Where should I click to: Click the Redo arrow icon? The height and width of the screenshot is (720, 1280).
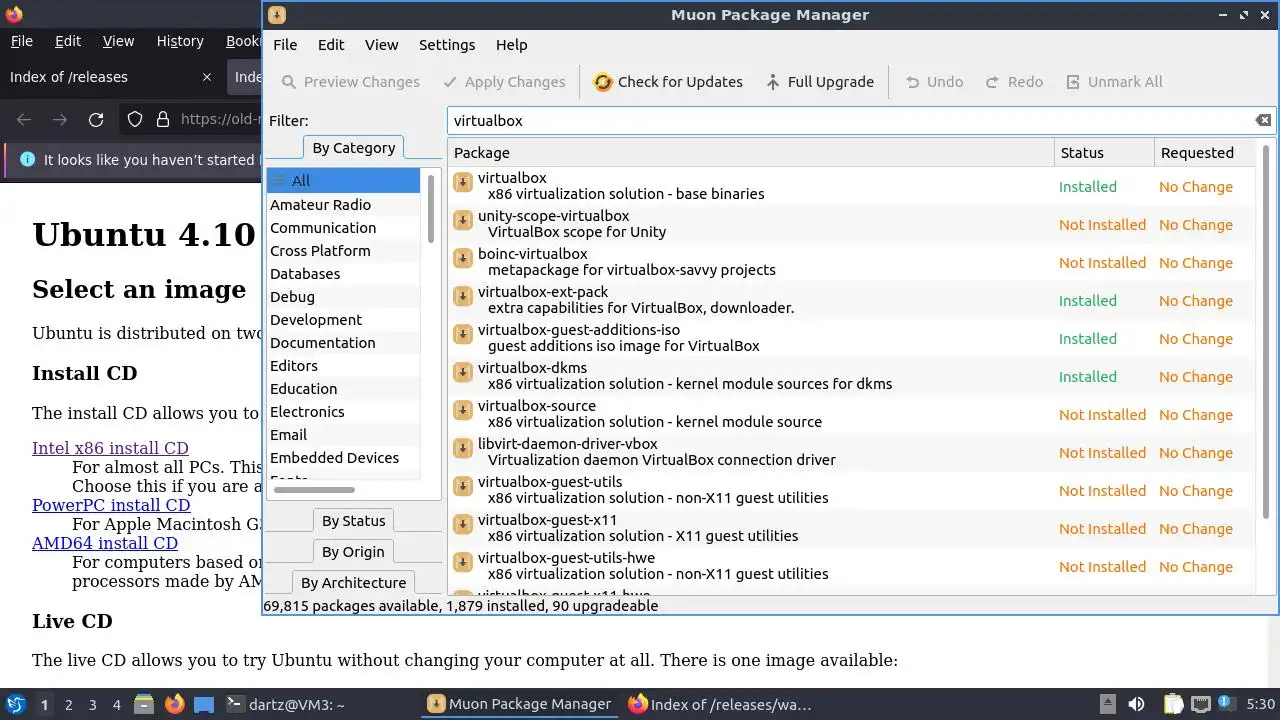pyautogui.click(x=992, y=82)
